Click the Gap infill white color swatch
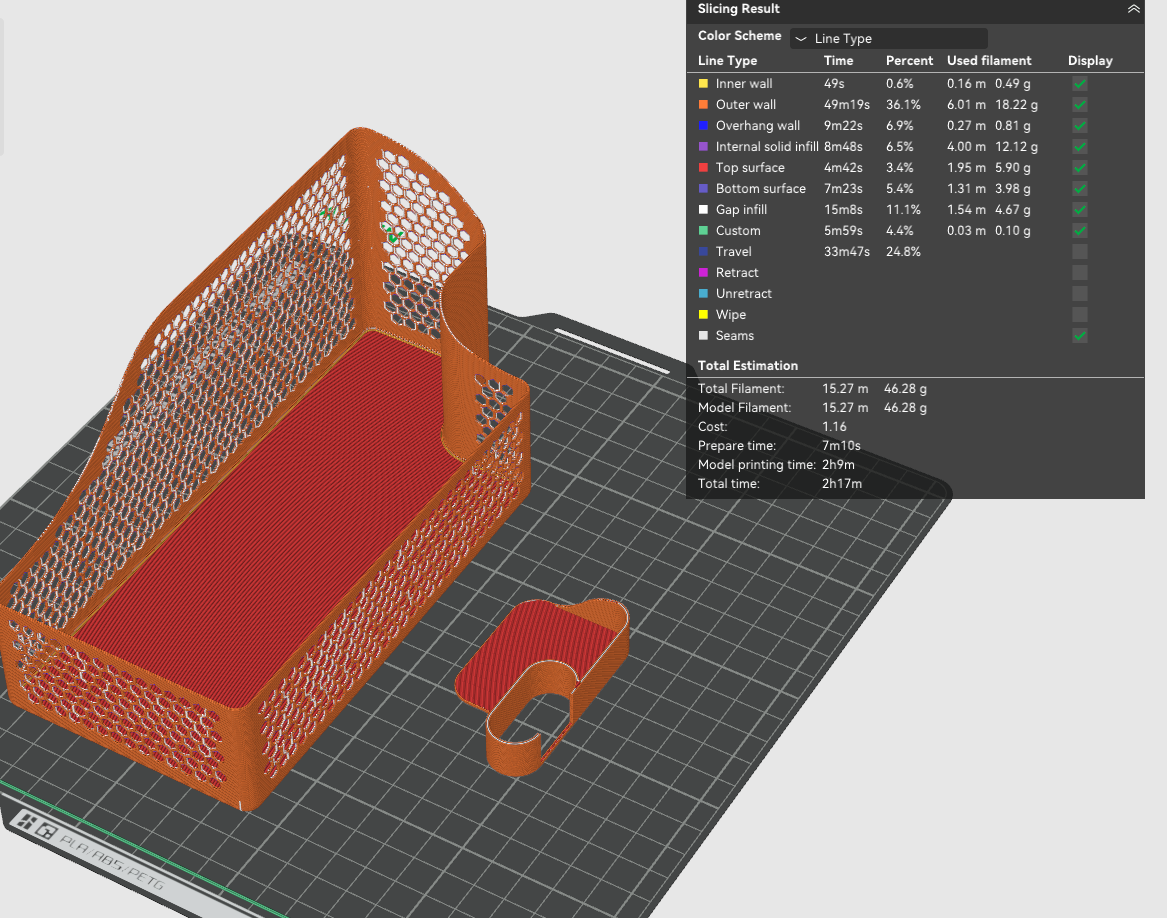1167x918 pixels. (x=703, y=209)
